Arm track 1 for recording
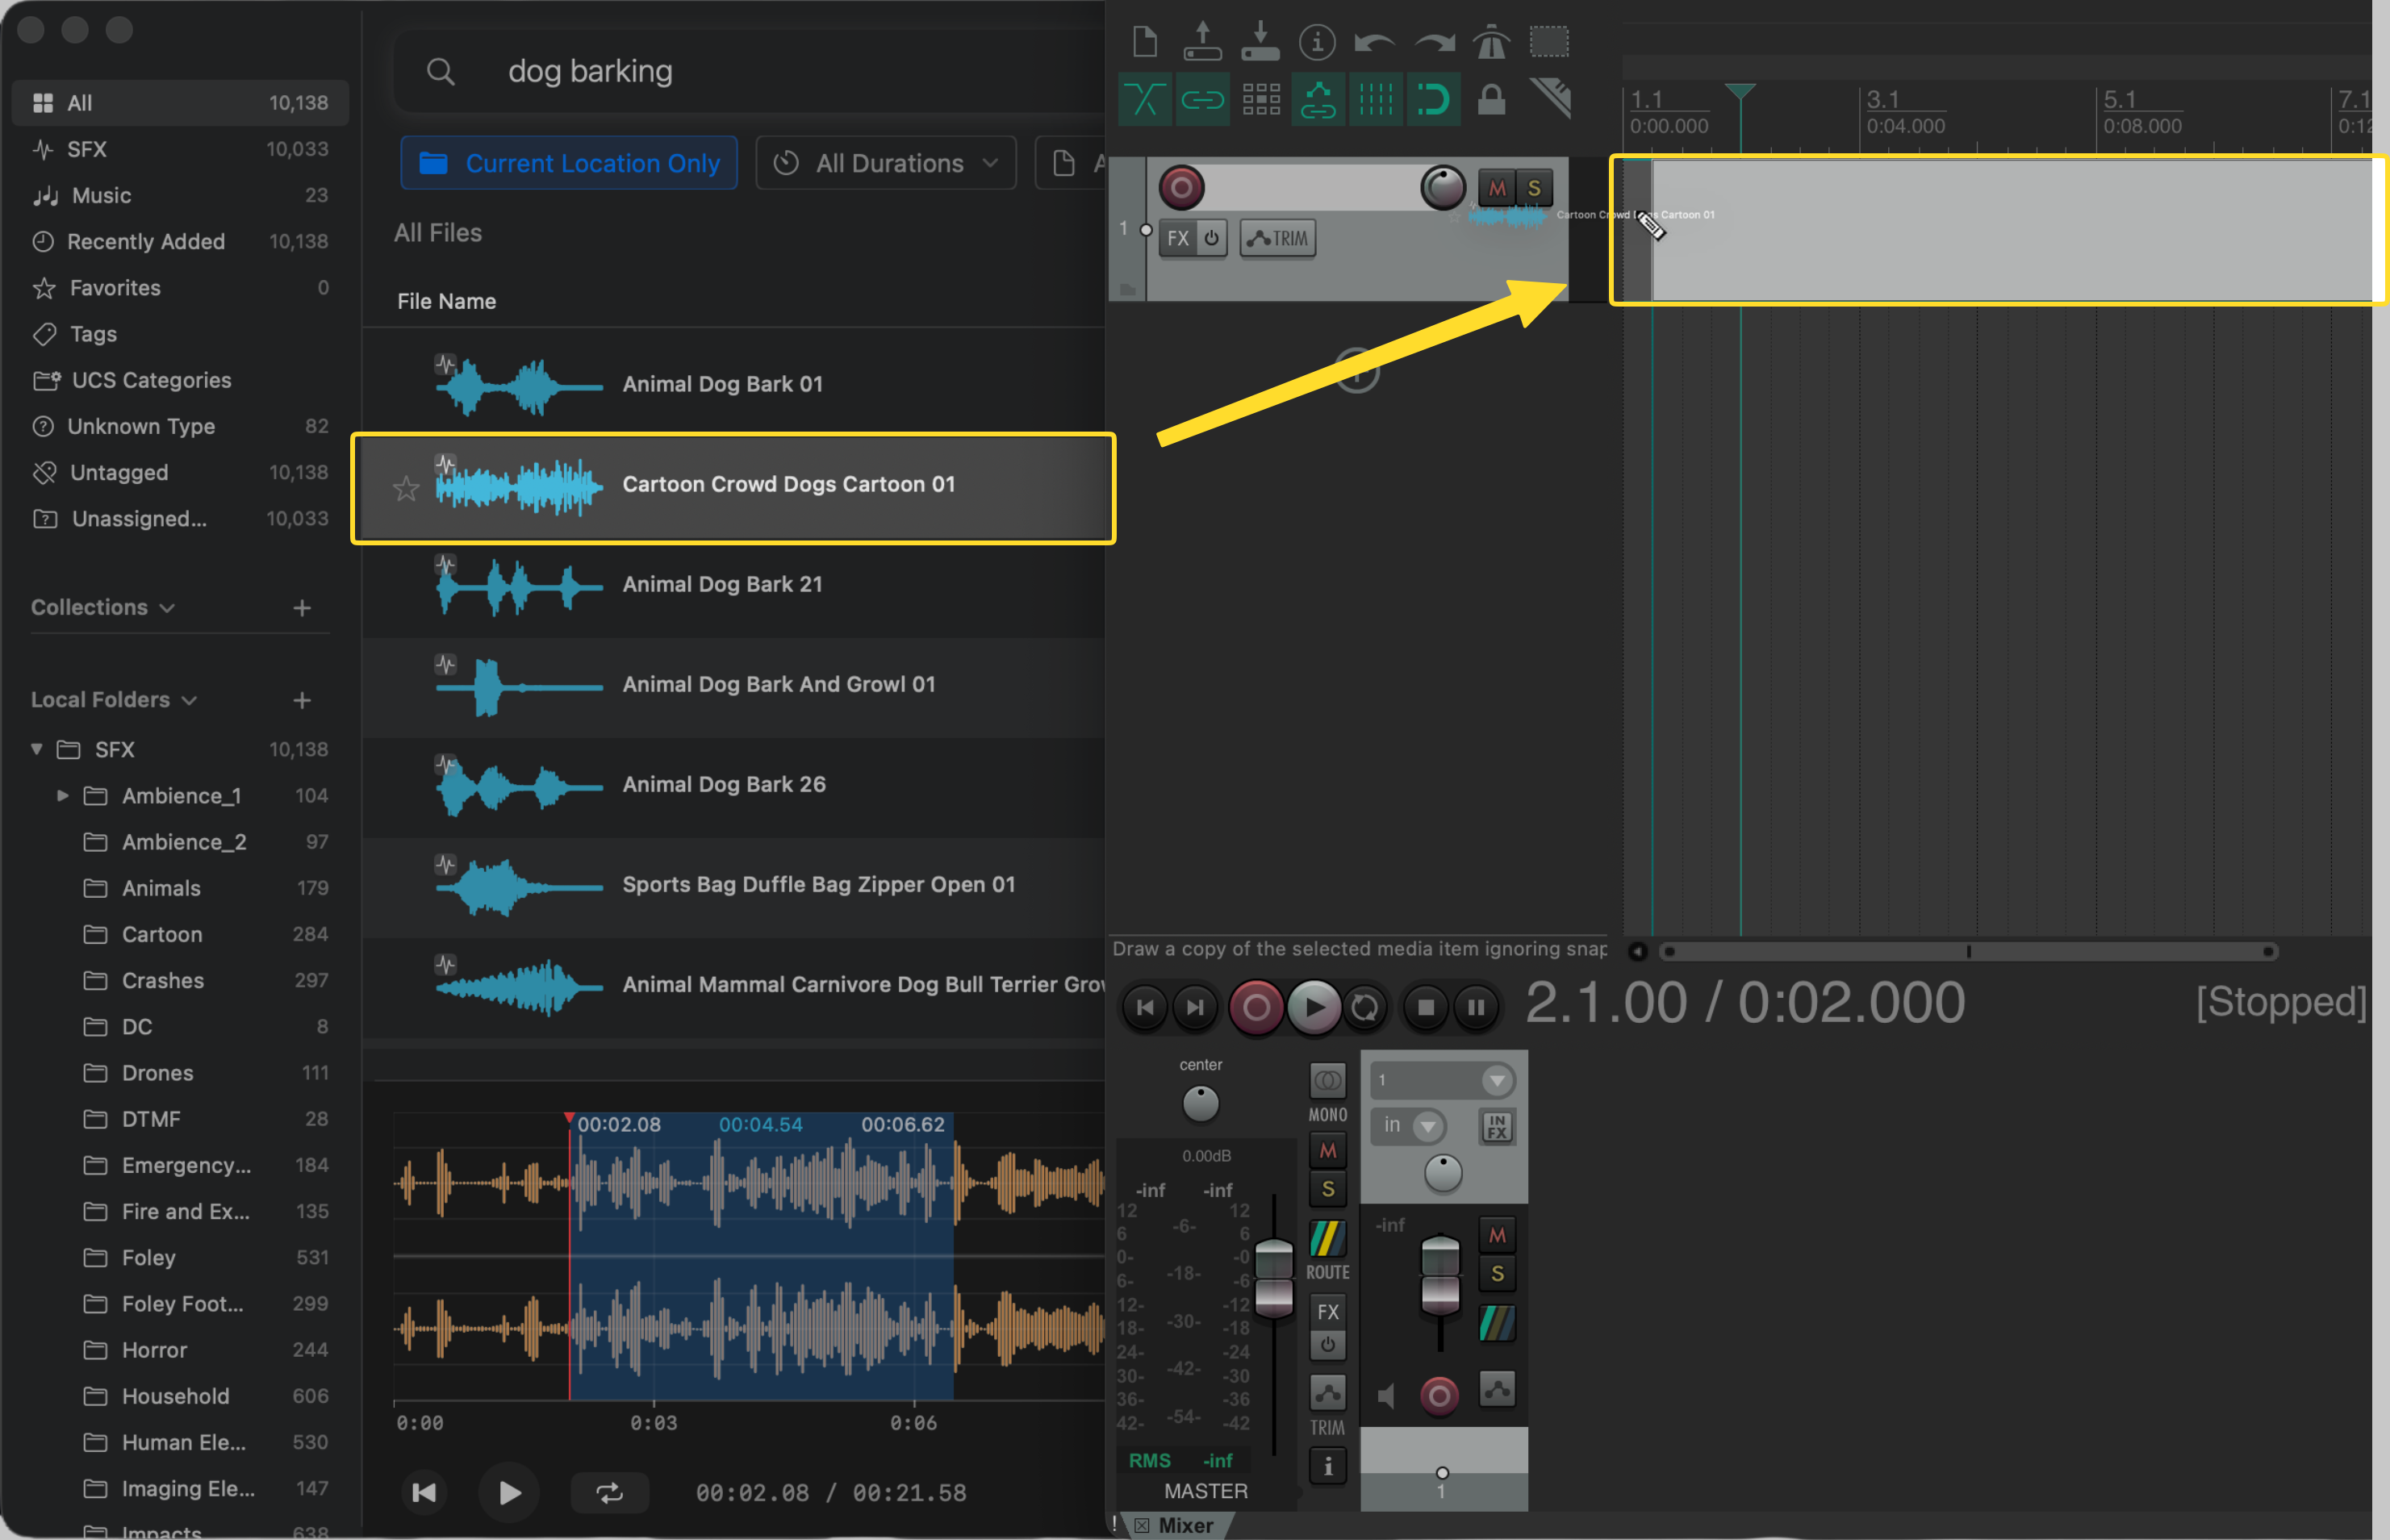The height and width of the screenshot is (1540, 2390). pos(1181,187)
